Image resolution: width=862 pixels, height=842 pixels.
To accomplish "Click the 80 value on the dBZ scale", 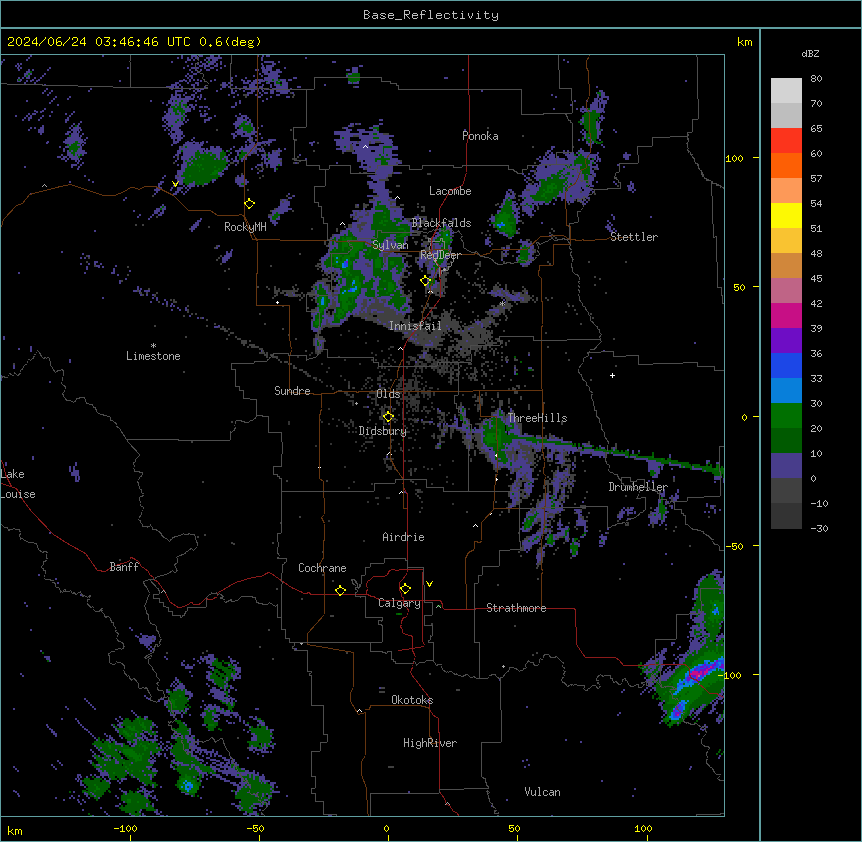I will (816, 79).
